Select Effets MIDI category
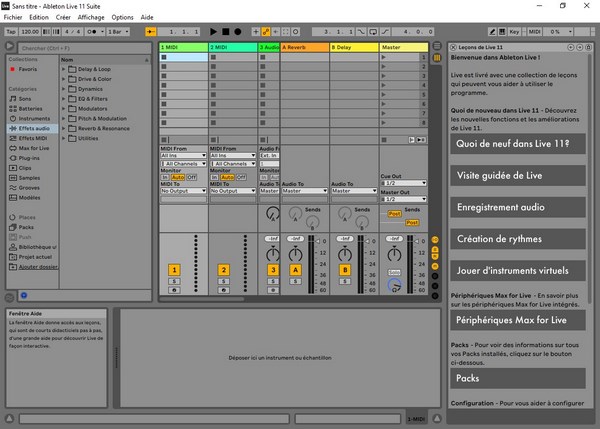This screenshot has height=429, width=600. click(33, 138)
